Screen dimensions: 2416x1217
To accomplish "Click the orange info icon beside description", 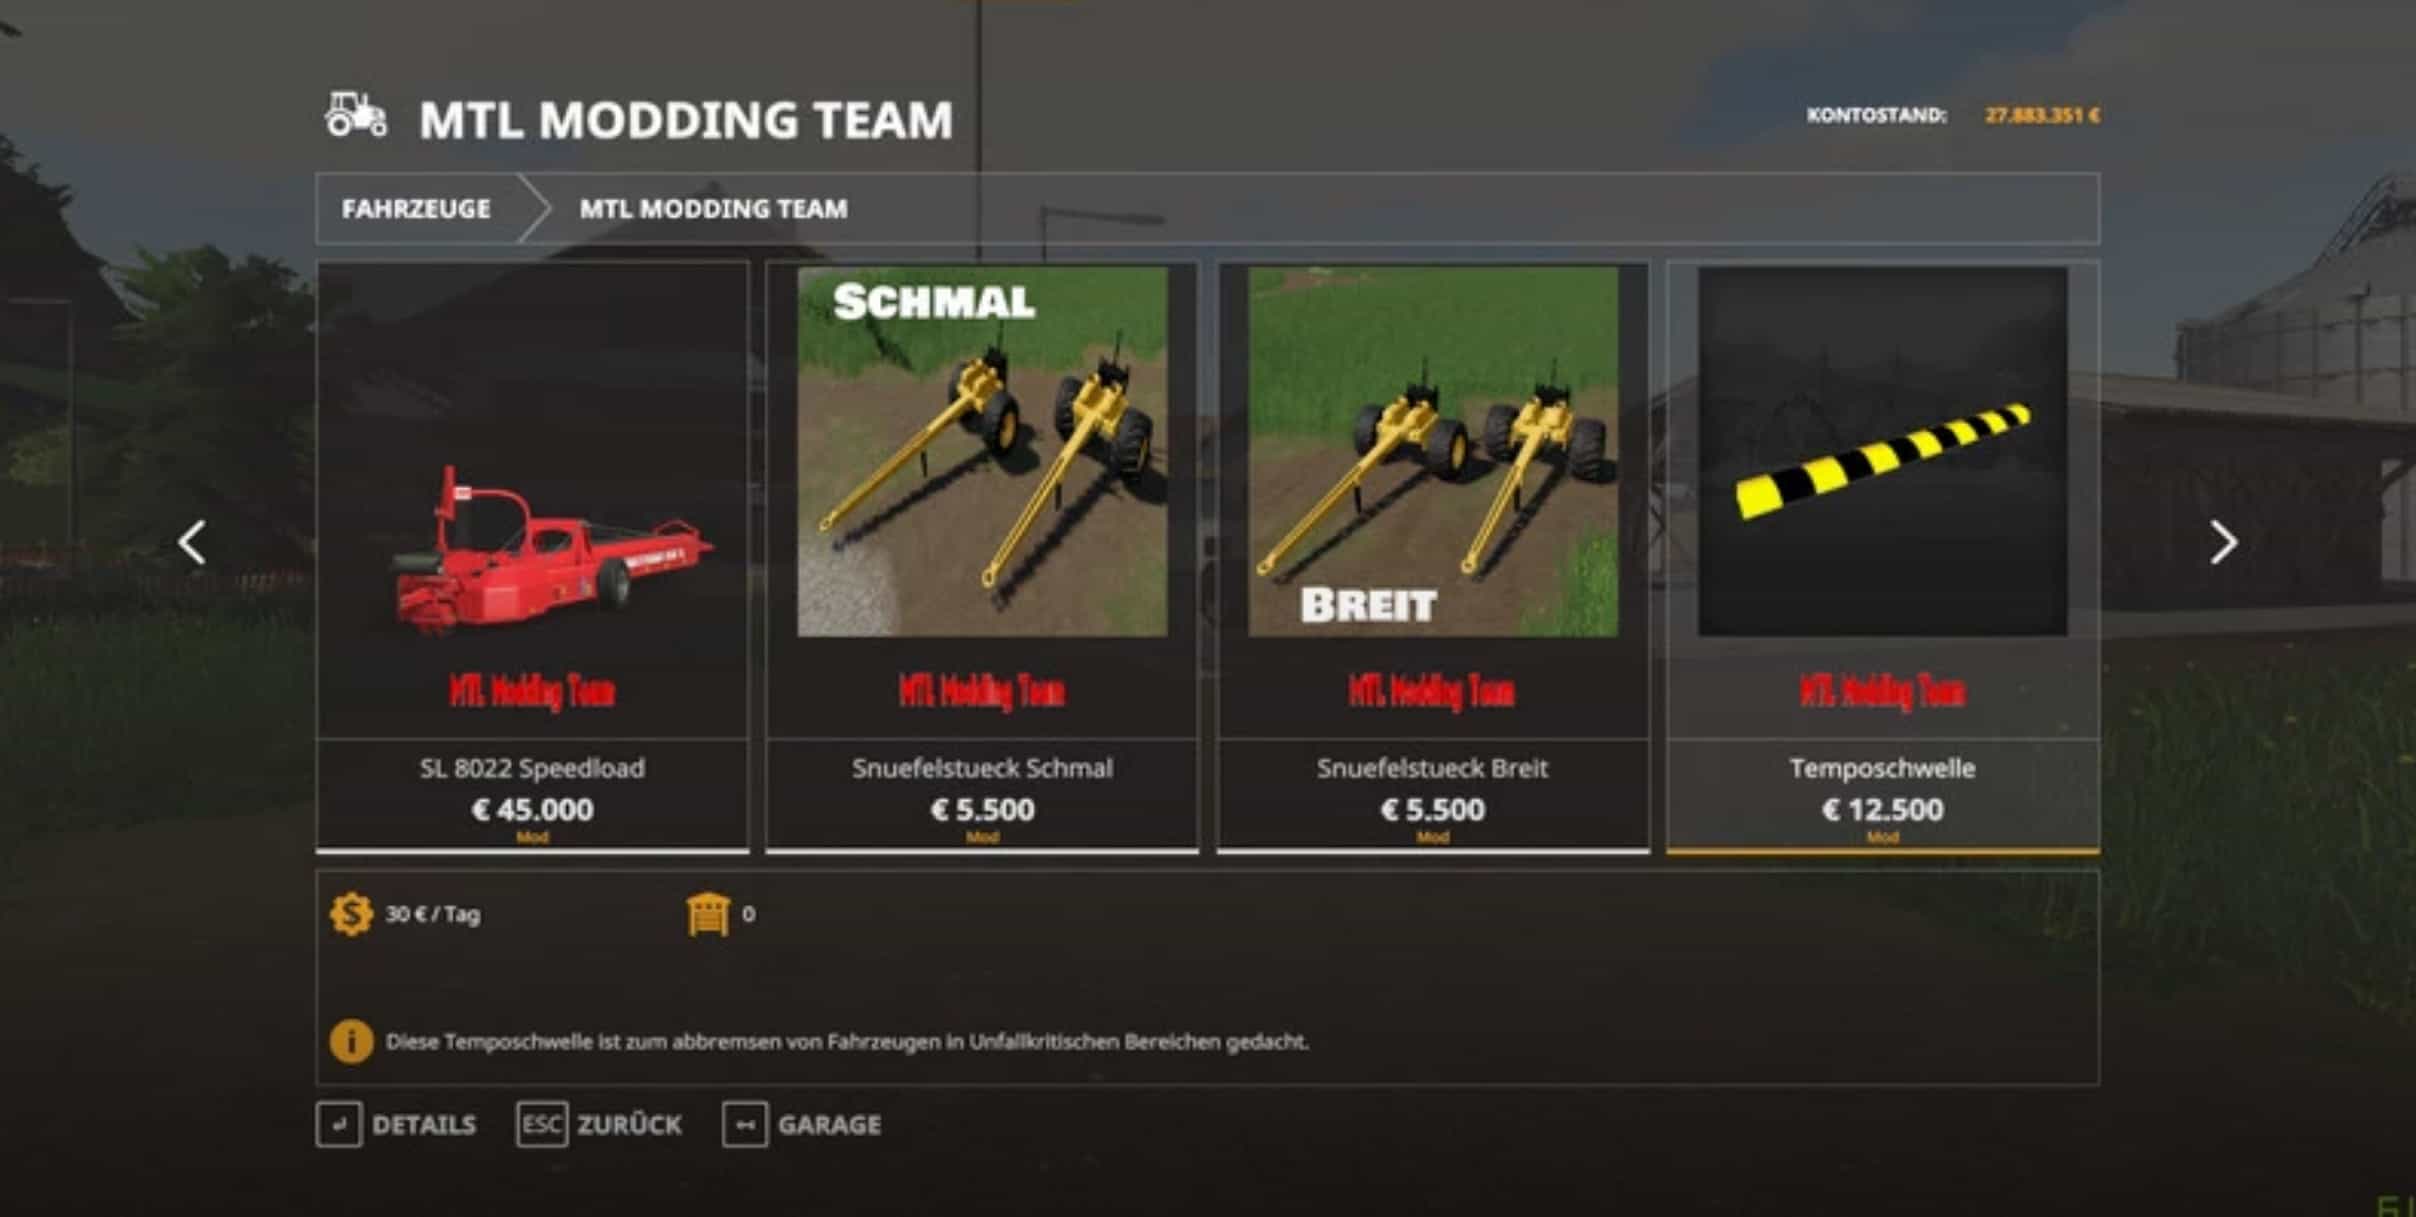I will click(x=351, y=1041).
